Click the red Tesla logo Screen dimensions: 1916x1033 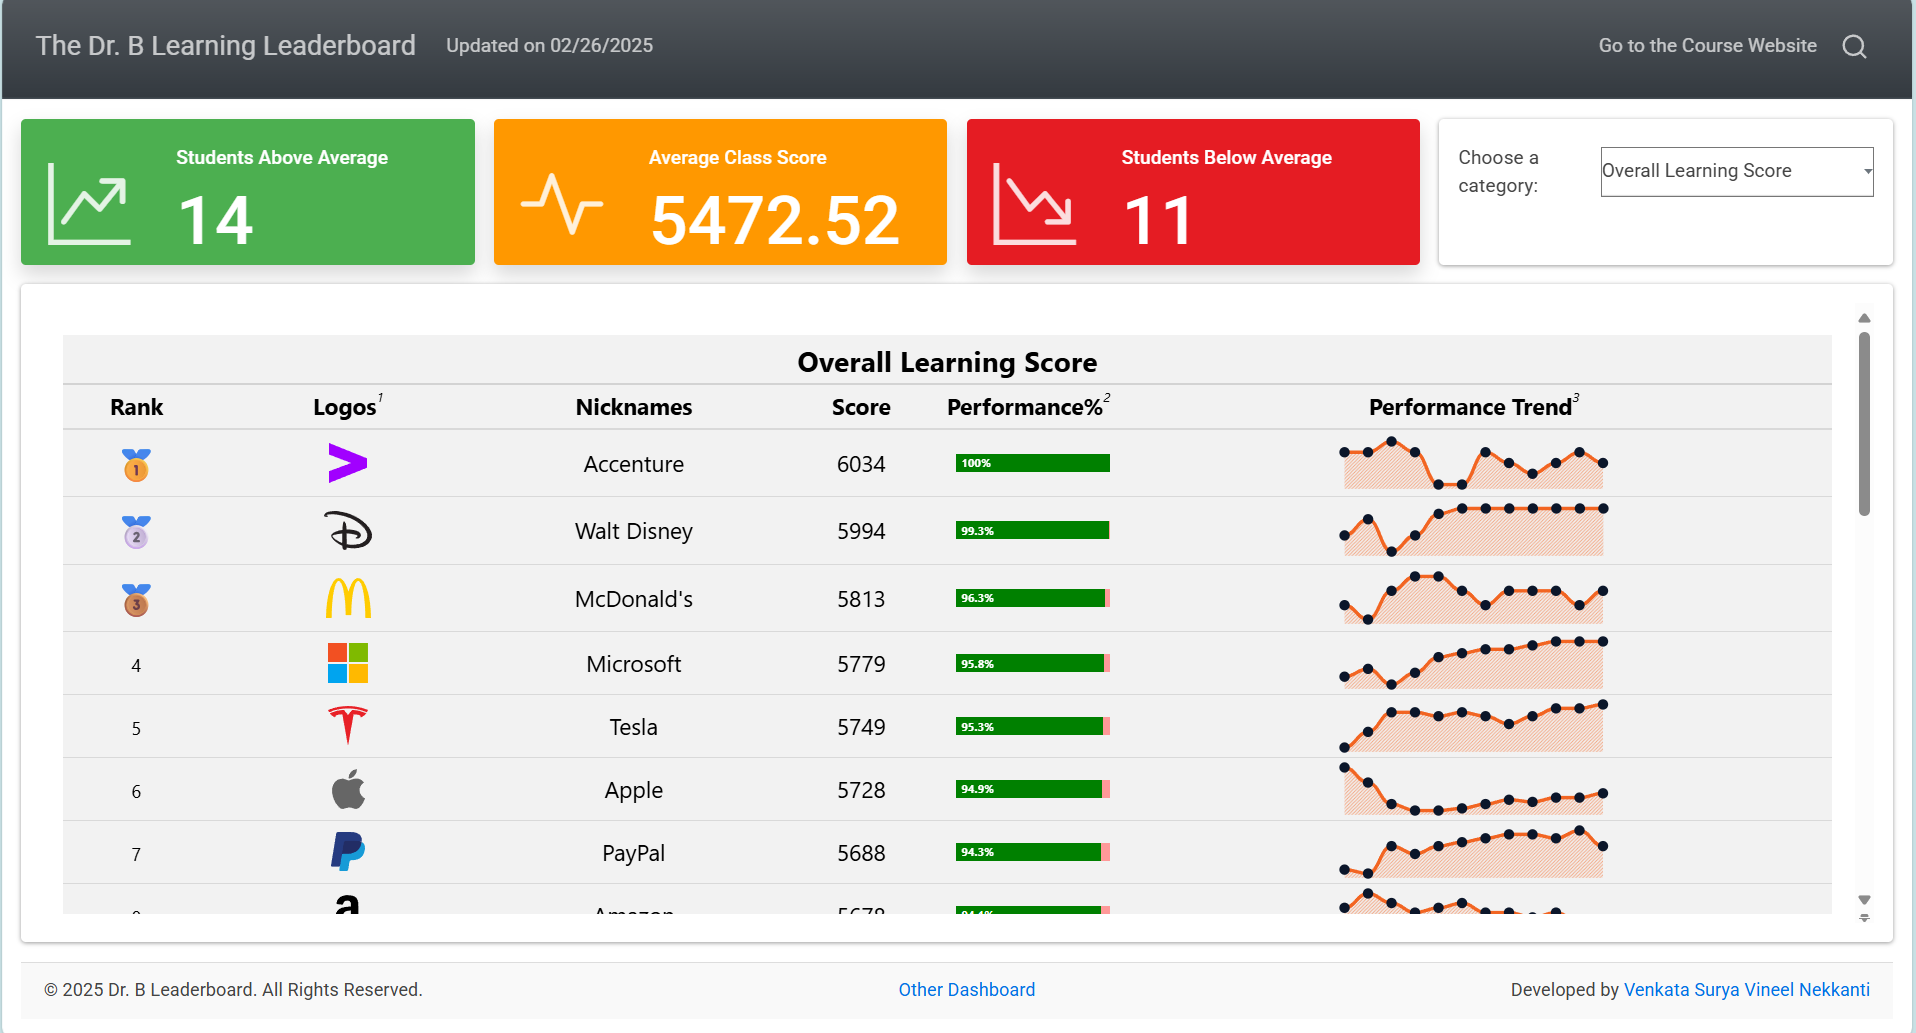click(x=348, y=725)
